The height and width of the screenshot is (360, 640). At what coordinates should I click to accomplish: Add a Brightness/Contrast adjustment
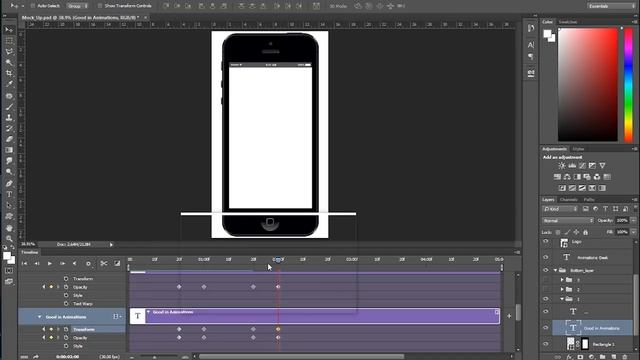[562, 166]
